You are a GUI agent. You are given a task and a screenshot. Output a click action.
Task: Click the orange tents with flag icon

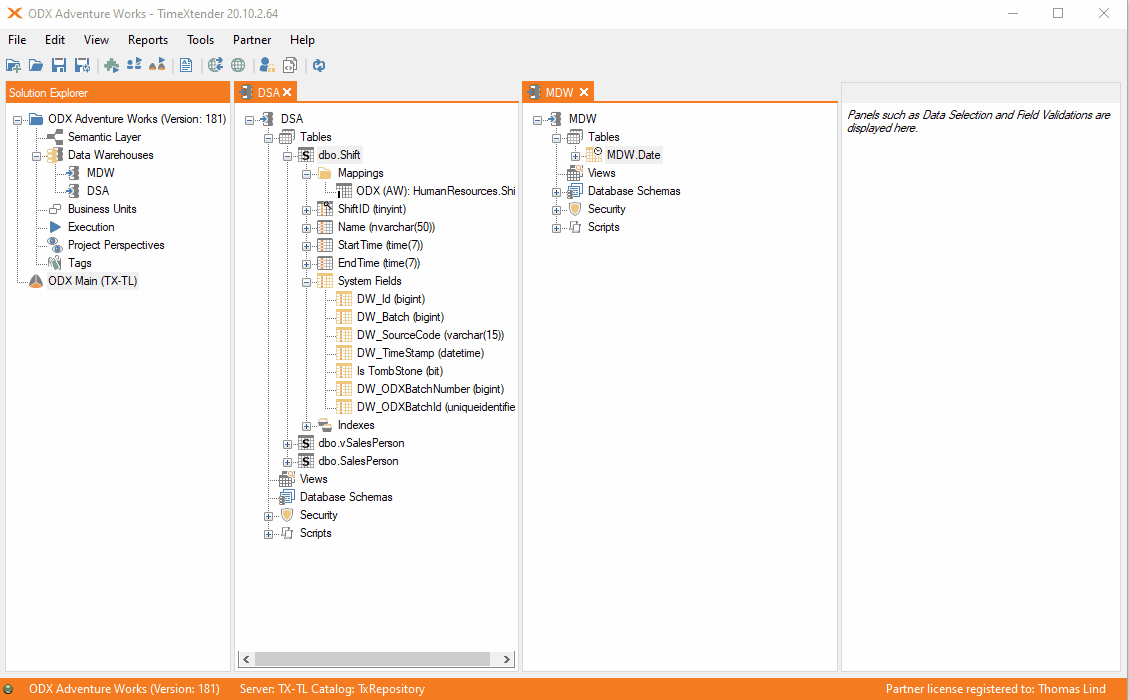[x=157, y=66]
